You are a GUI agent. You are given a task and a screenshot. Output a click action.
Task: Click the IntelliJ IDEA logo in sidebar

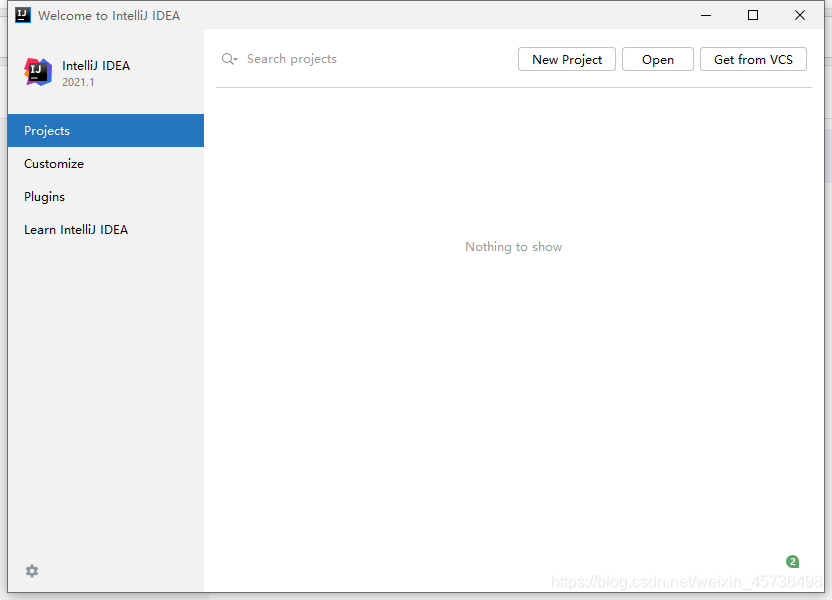point(38,72)
